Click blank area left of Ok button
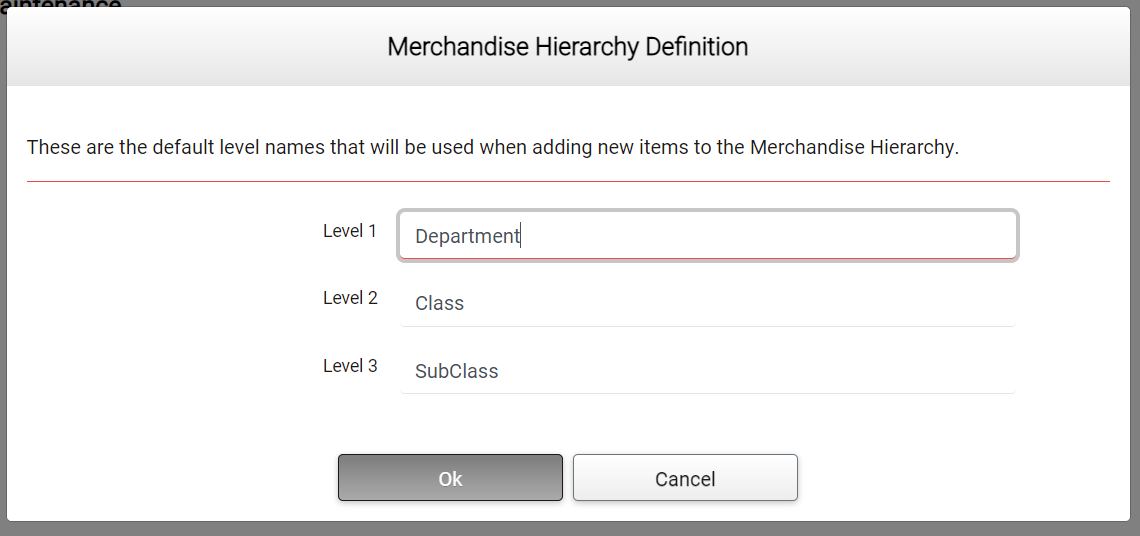Screen dimensions: 1140x536 coord(180,478)
